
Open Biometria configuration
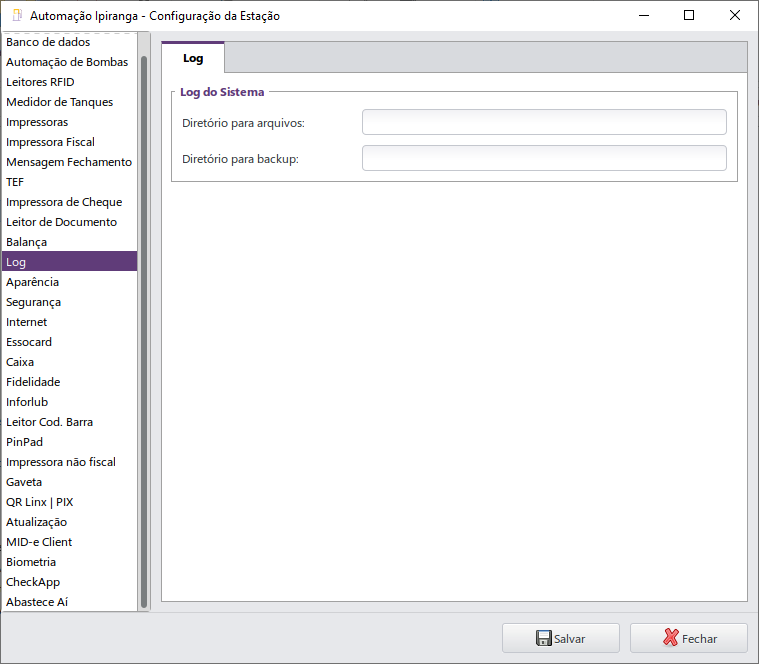70,562
